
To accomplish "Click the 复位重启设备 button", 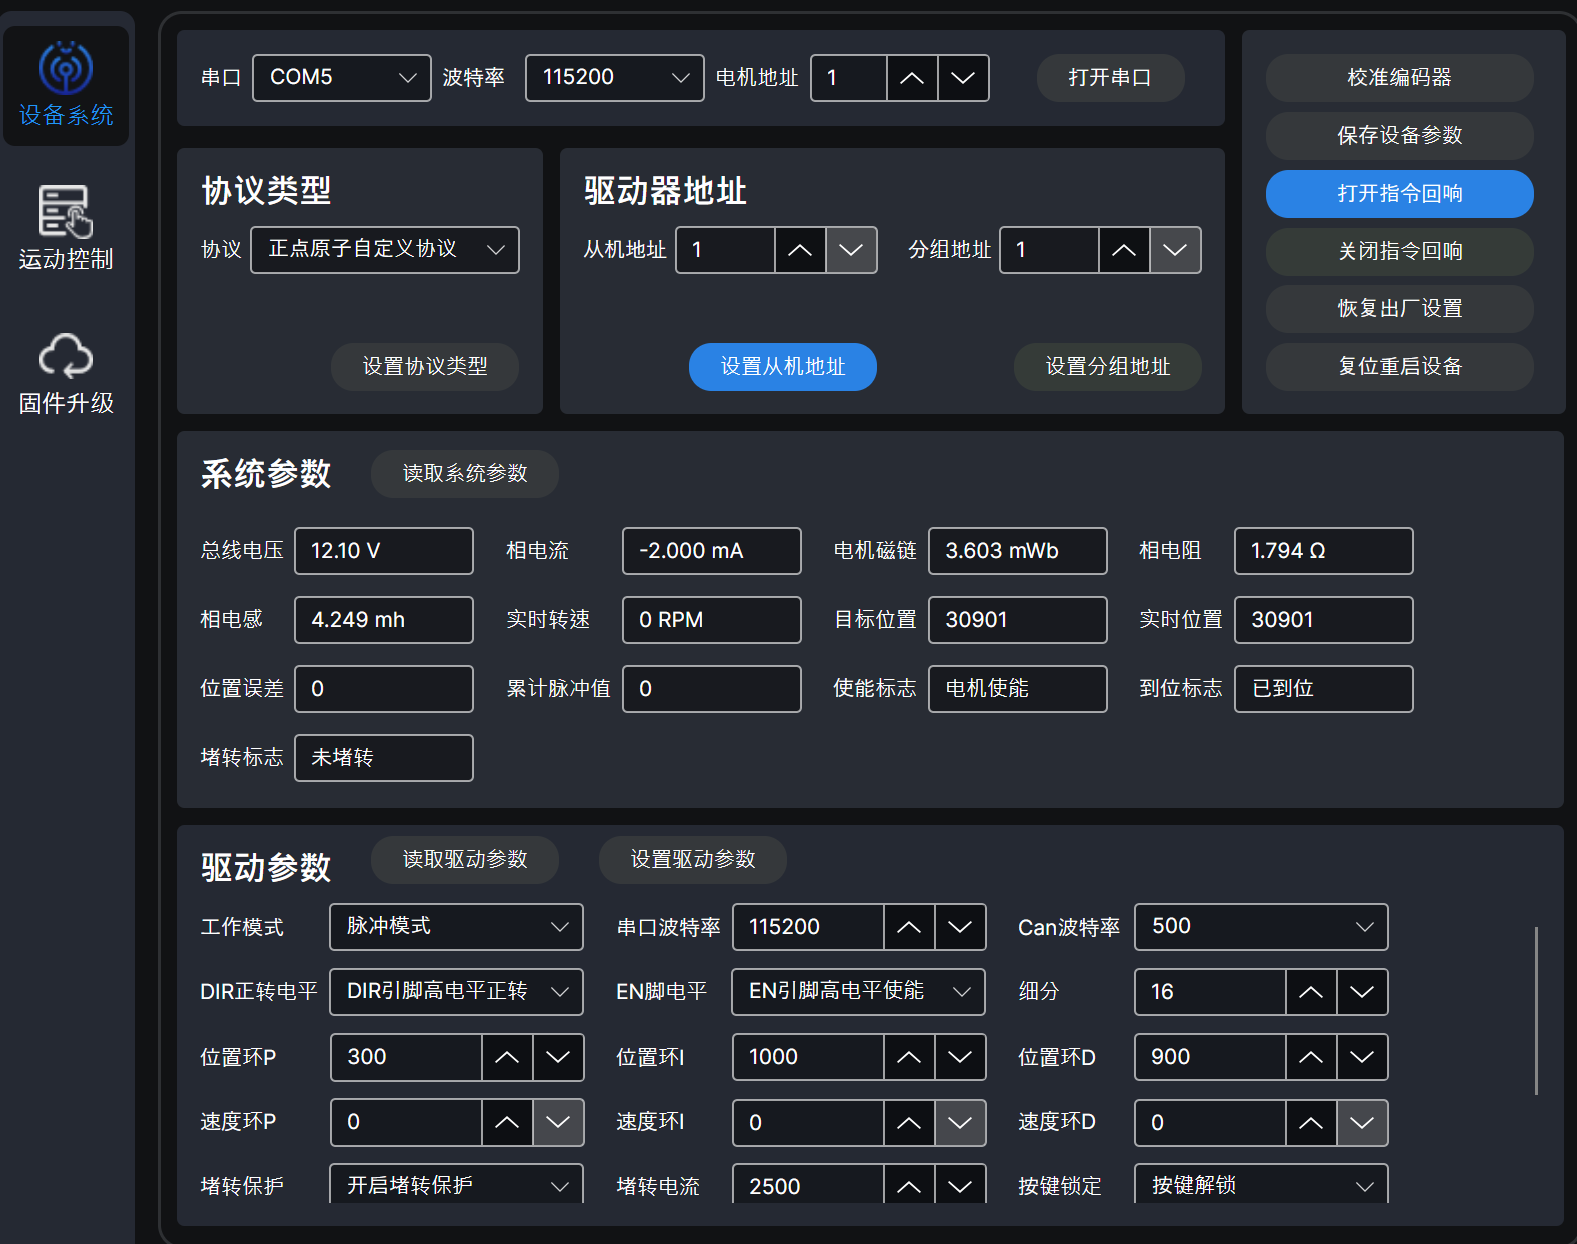I will tap(1400, 367).
